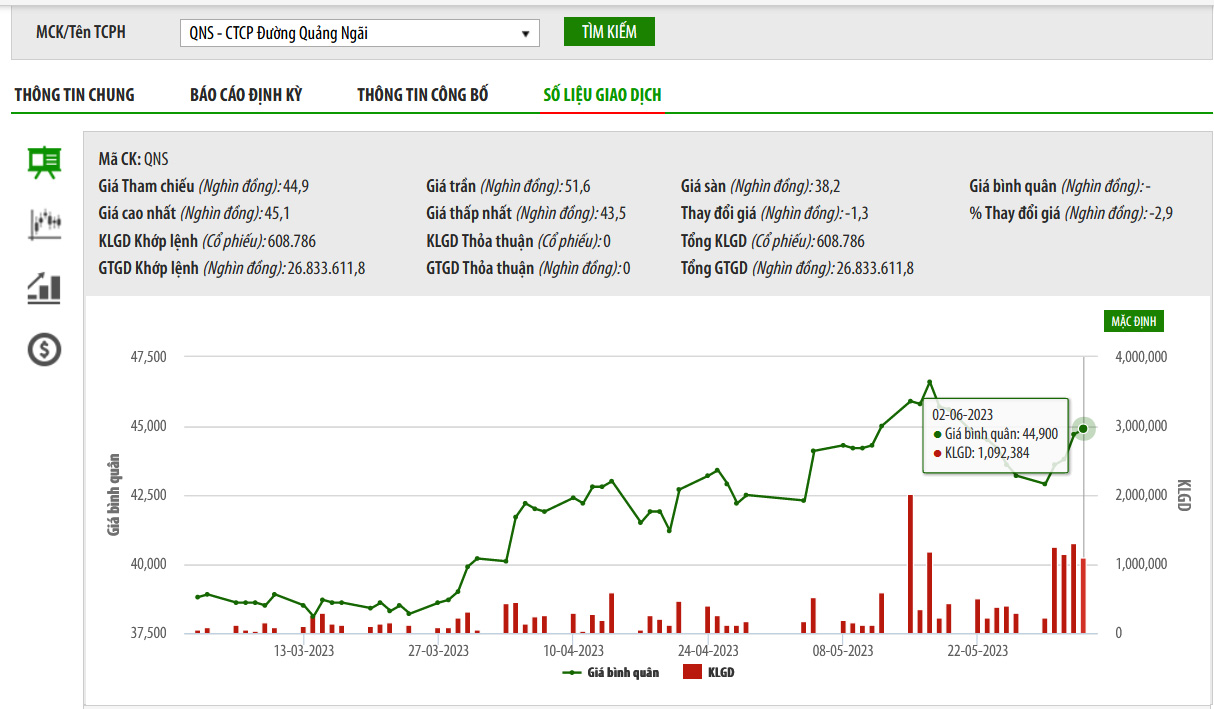Click the MẶC ĐỊNH reset button

point(1133,322)
